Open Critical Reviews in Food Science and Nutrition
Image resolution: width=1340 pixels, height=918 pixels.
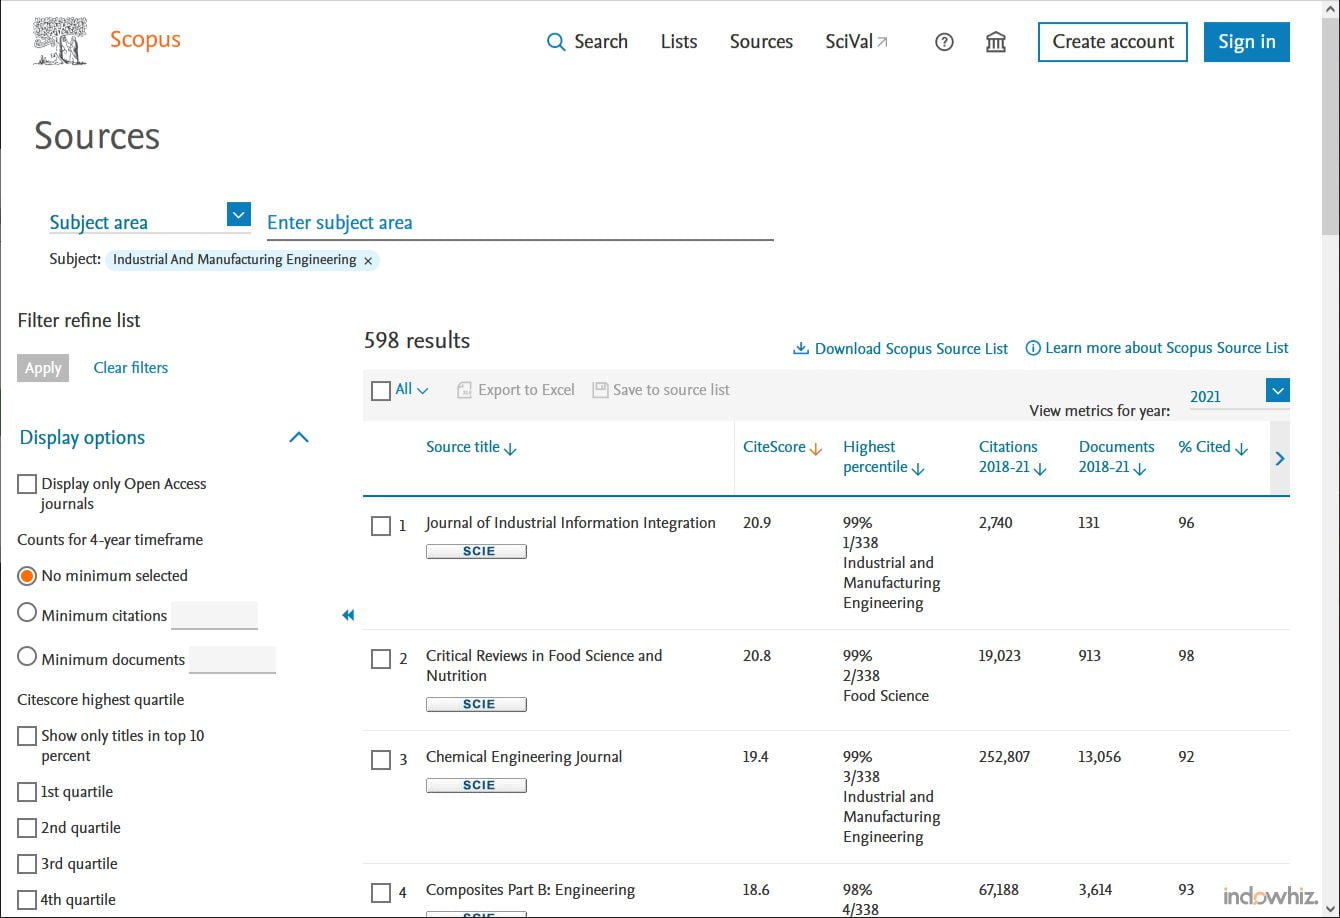[x=544, y=666]
